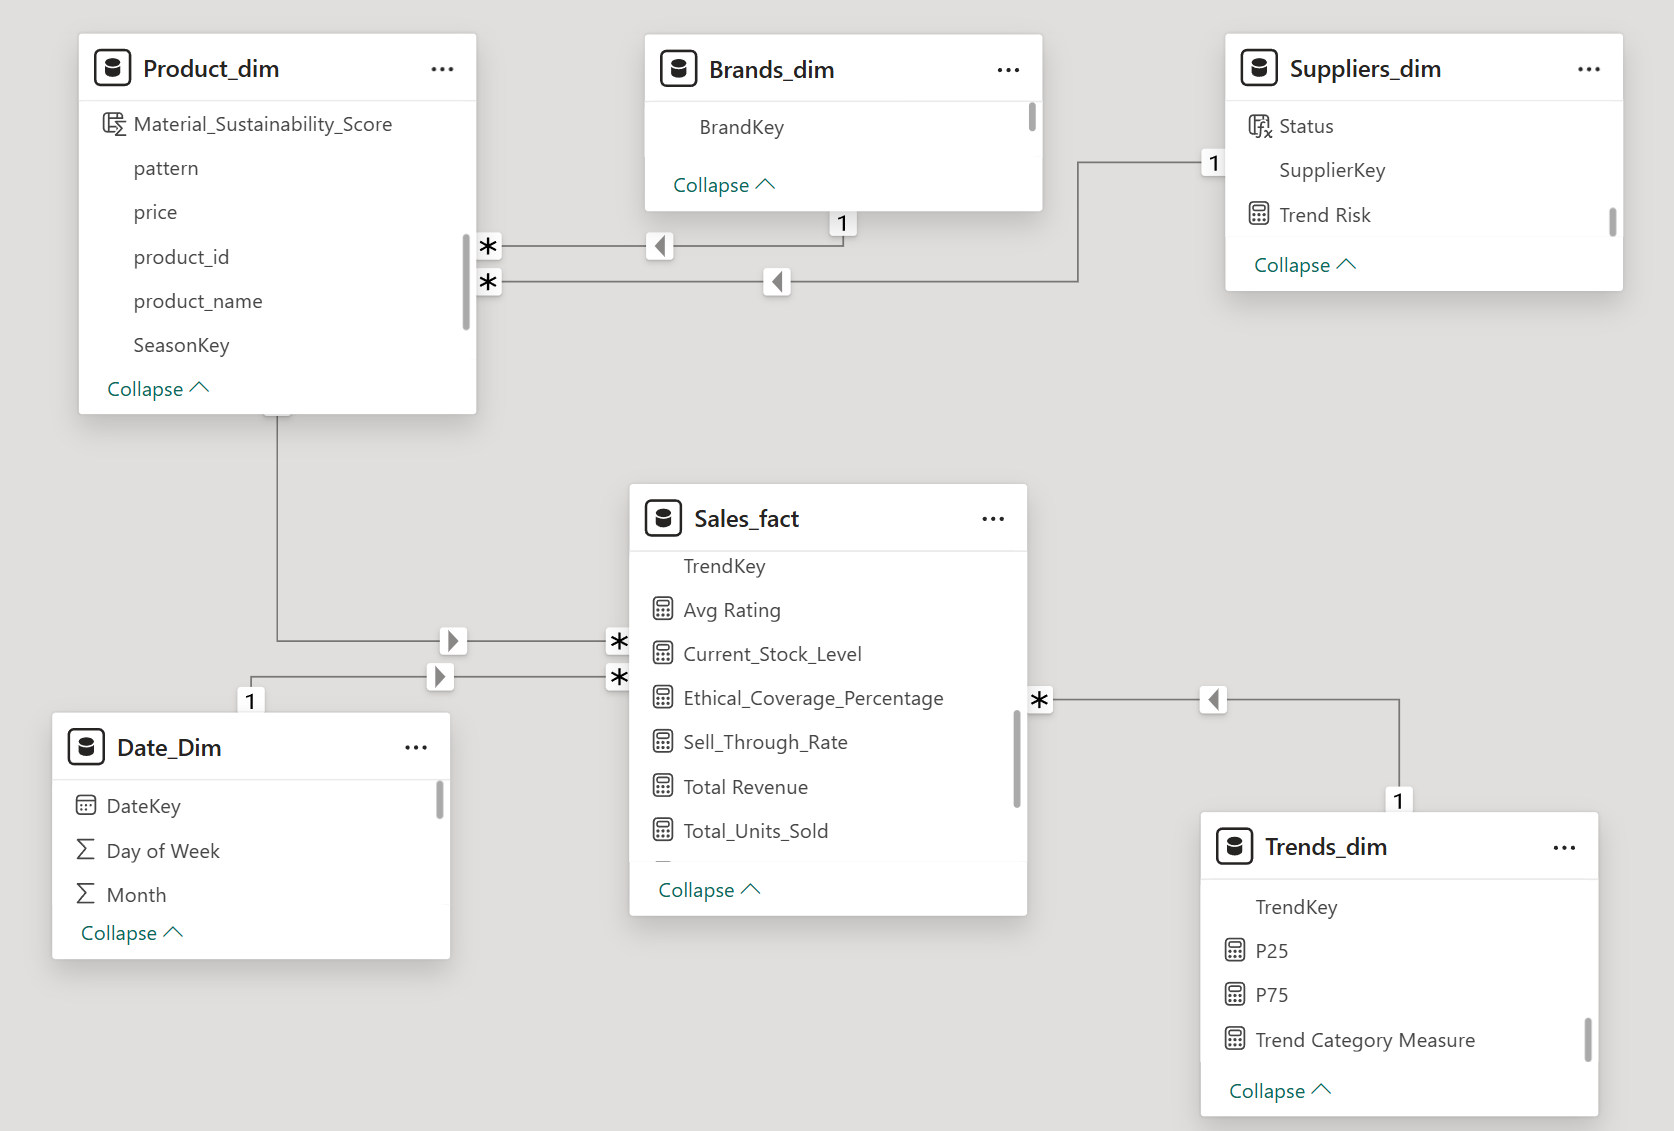
Task: Open more options menu for Brands_dim
Action: (x=1008, y=68)
